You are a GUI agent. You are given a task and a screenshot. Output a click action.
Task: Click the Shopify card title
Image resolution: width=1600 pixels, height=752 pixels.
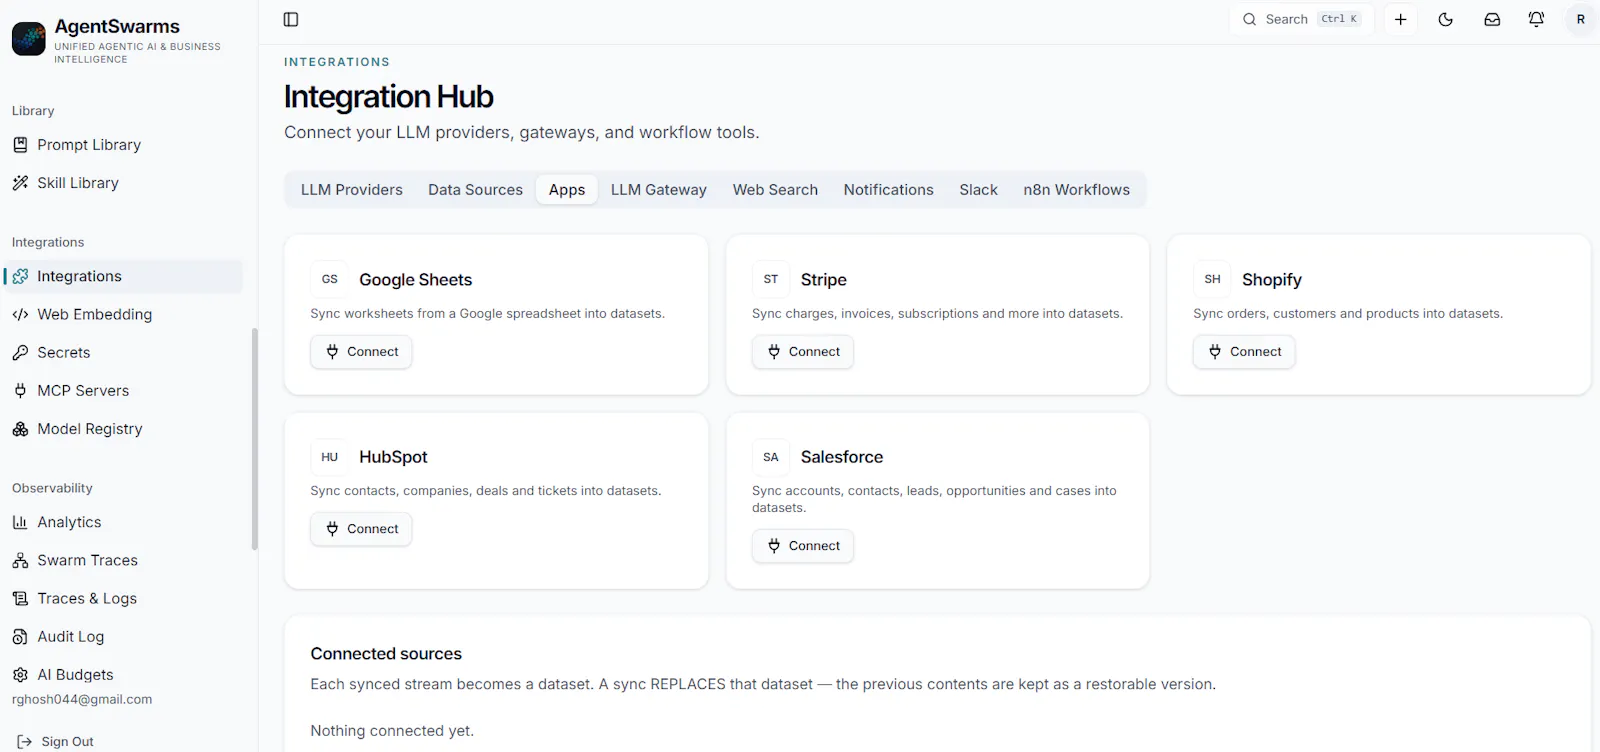click(x=1272, y=280)
